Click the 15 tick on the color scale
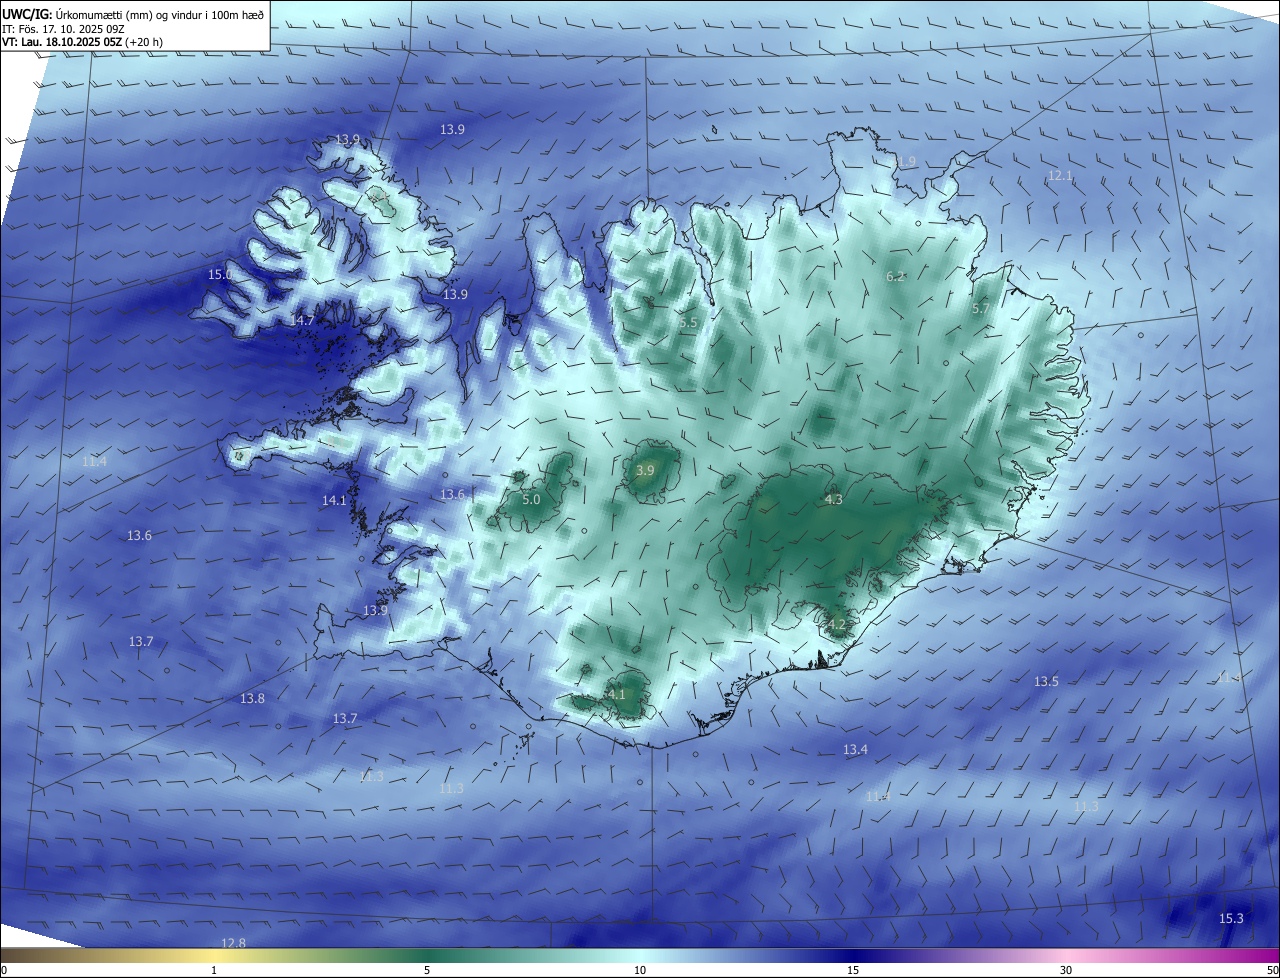This screenshot has width=1280, height=978. [x=853, y=970]
